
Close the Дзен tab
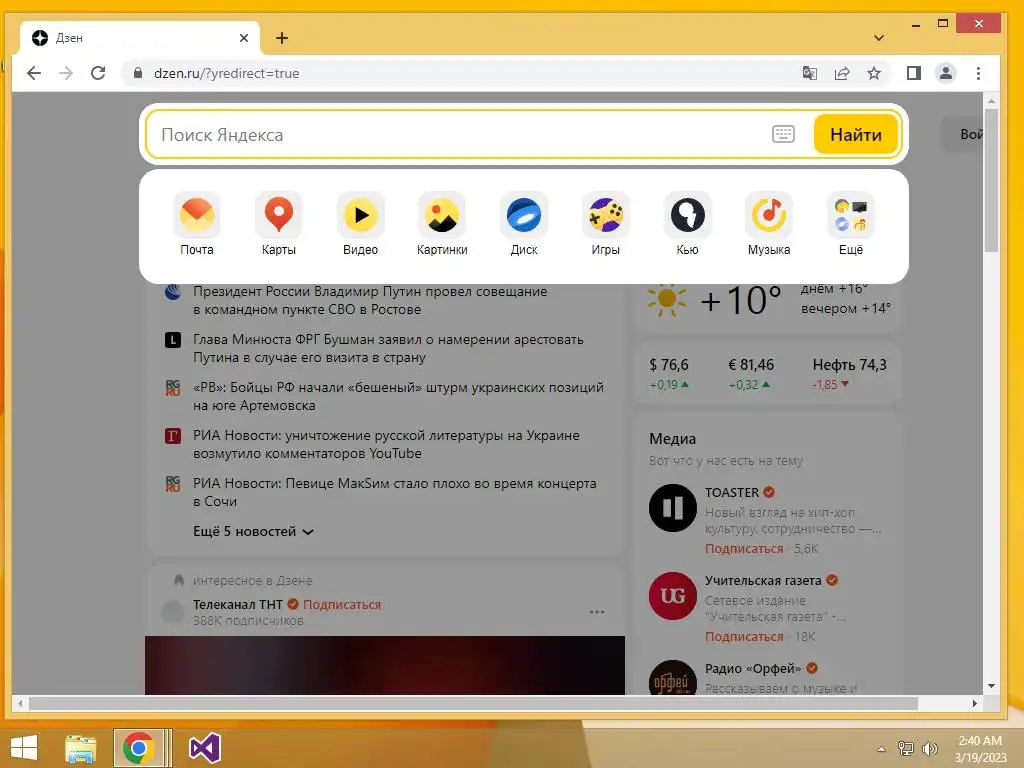pos(244,38)
